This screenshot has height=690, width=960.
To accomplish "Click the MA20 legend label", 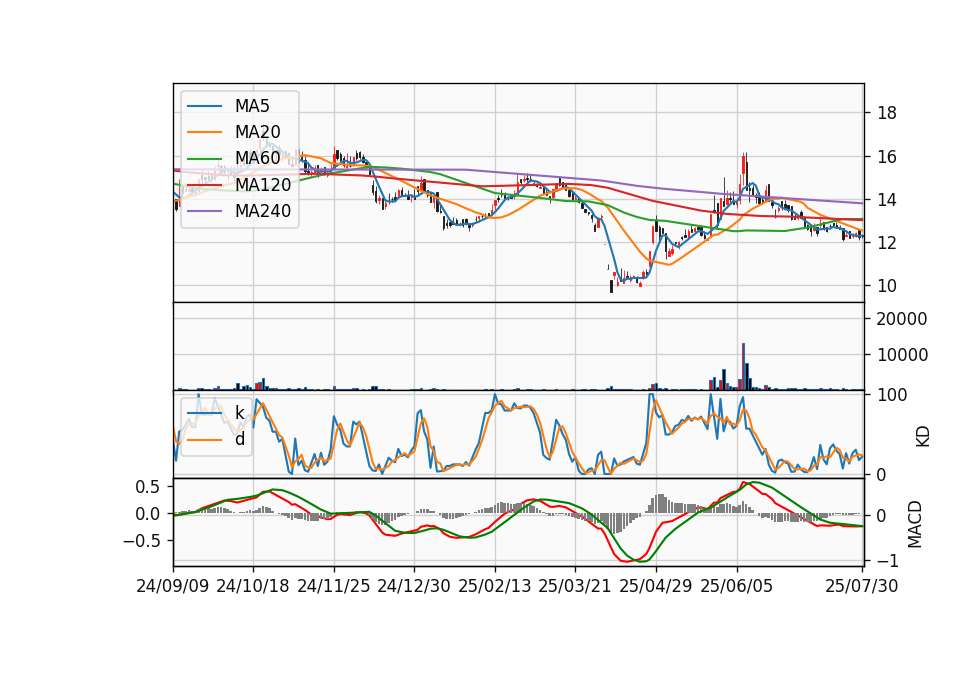I will point(258,132).
